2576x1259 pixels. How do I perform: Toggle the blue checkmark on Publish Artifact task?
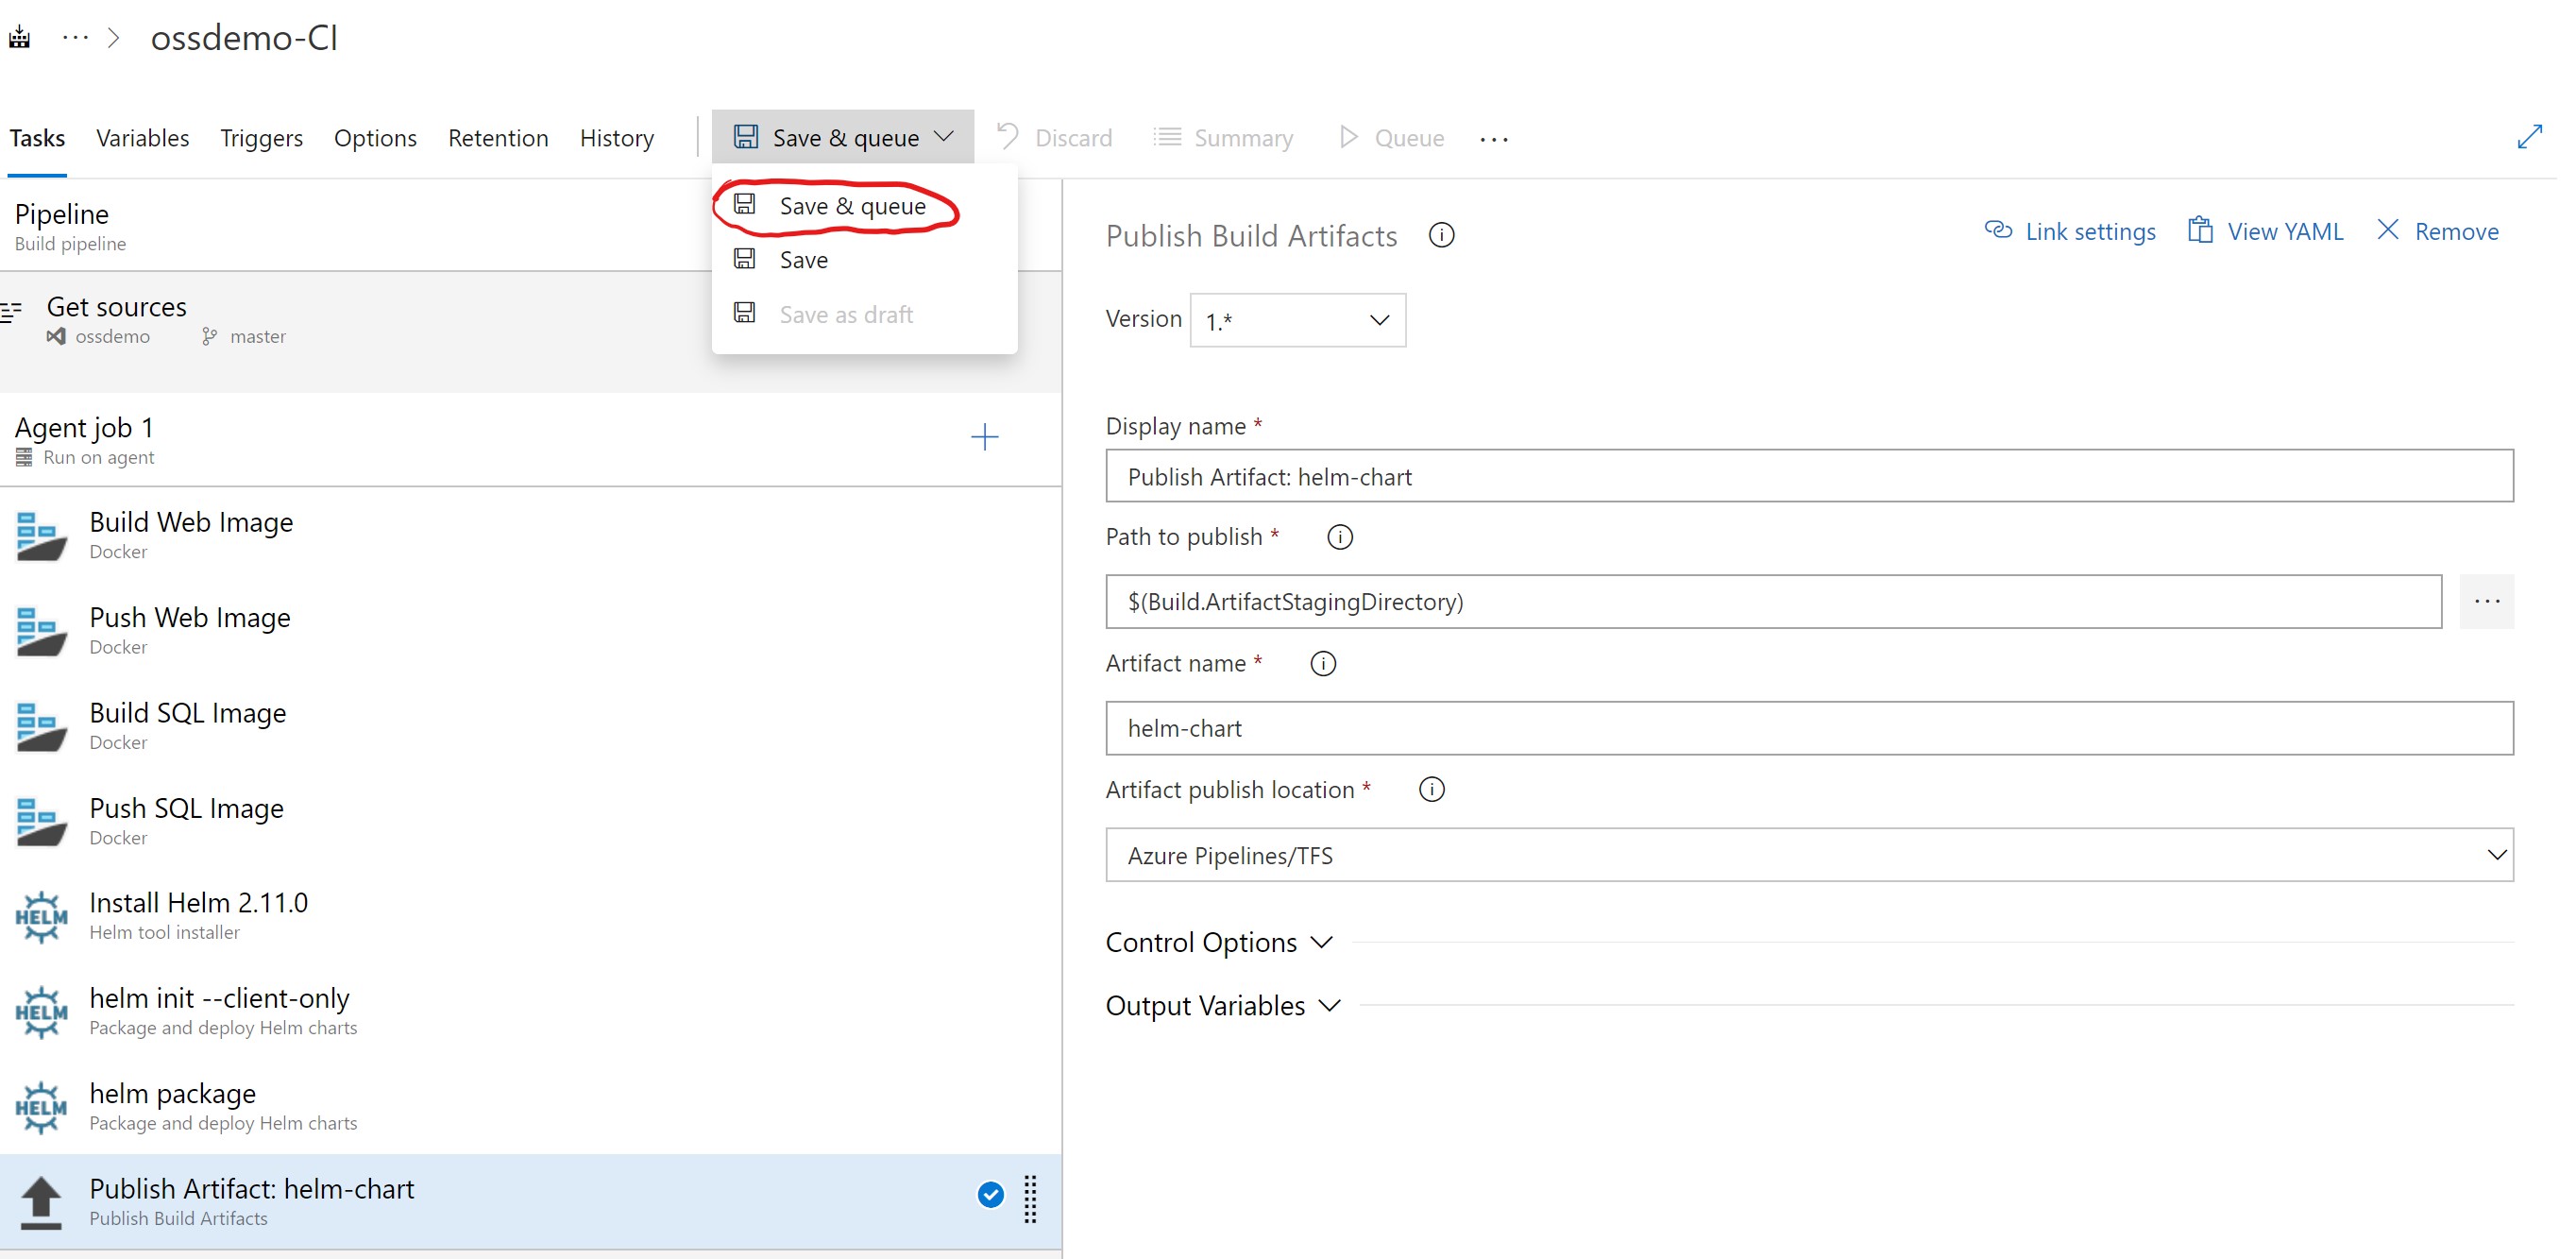[x=990, y=1194]
